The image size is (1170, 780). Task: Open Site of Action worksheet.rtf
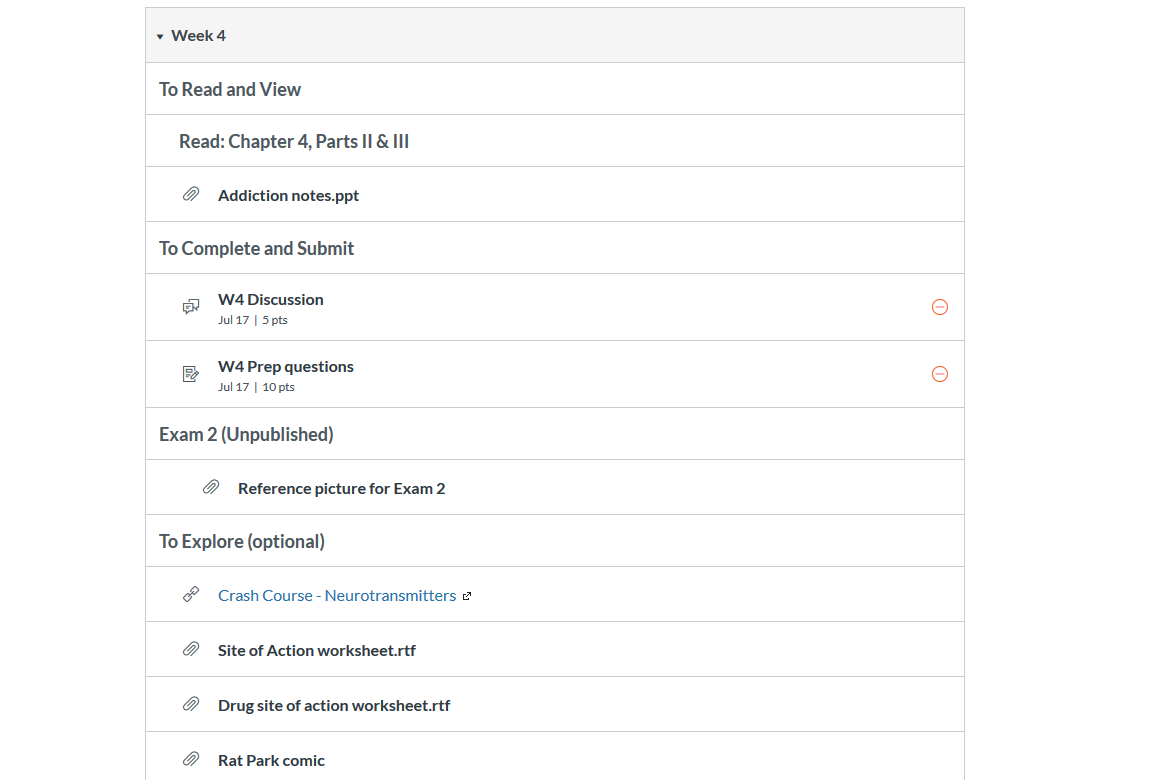pyautogui.click(x=316, y=650)
